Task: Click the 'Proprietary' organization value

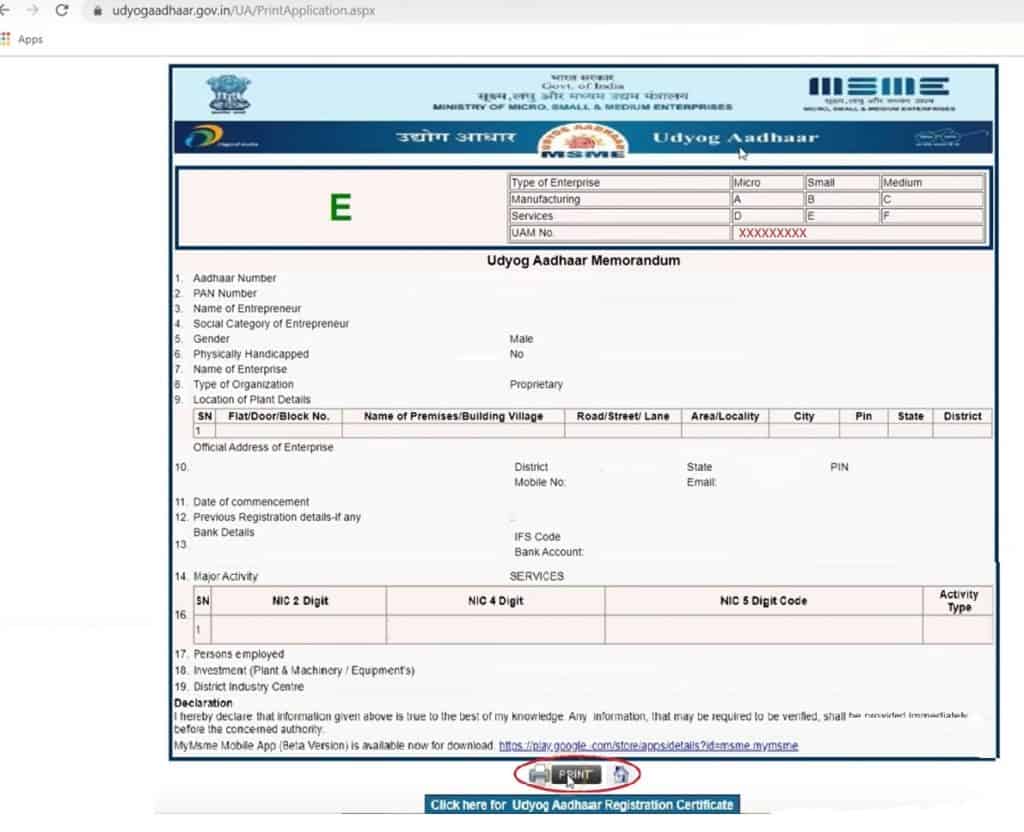Action: click(536, 385)
